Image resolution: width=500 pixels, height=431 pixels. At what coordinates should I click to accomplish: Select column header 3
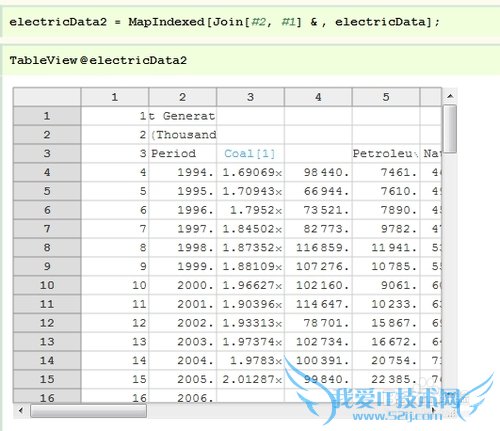coord(250,97)
